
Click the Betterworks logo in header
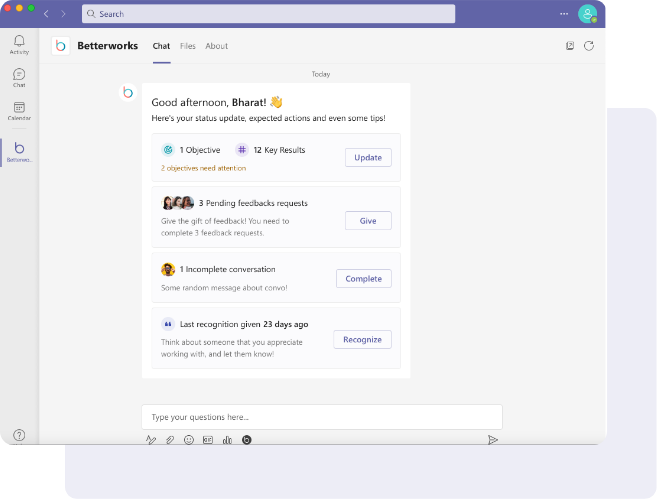pyautogui.click(x=61, y=46)
